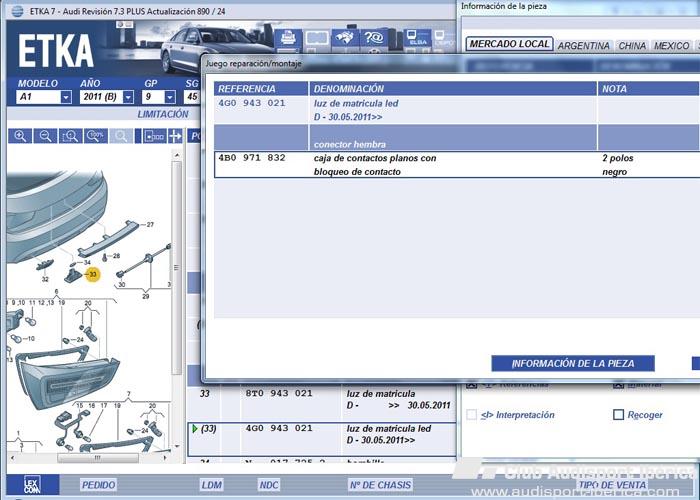Click the DENOMINACIÓN column header
Image resolution: width=700 pixels, height=500 pixels.
pyautogui.click(x=453, y=88)
